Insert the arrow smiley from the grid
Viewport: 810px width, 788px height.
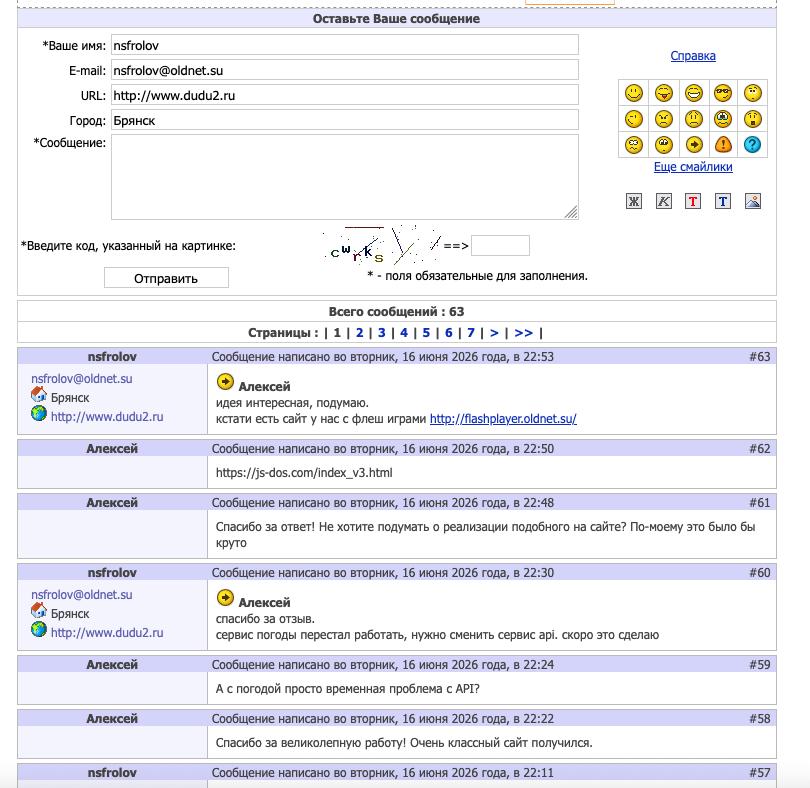(x=693, y=145)
